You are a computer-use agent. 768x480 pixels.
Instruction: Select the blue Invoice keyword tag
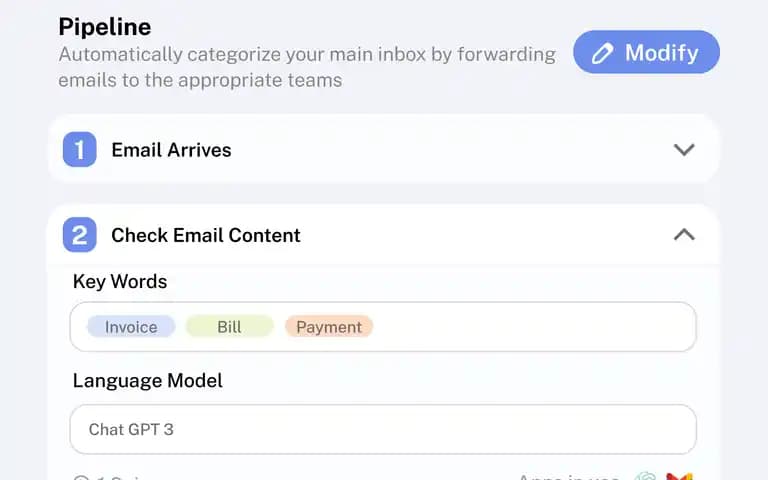131,327
